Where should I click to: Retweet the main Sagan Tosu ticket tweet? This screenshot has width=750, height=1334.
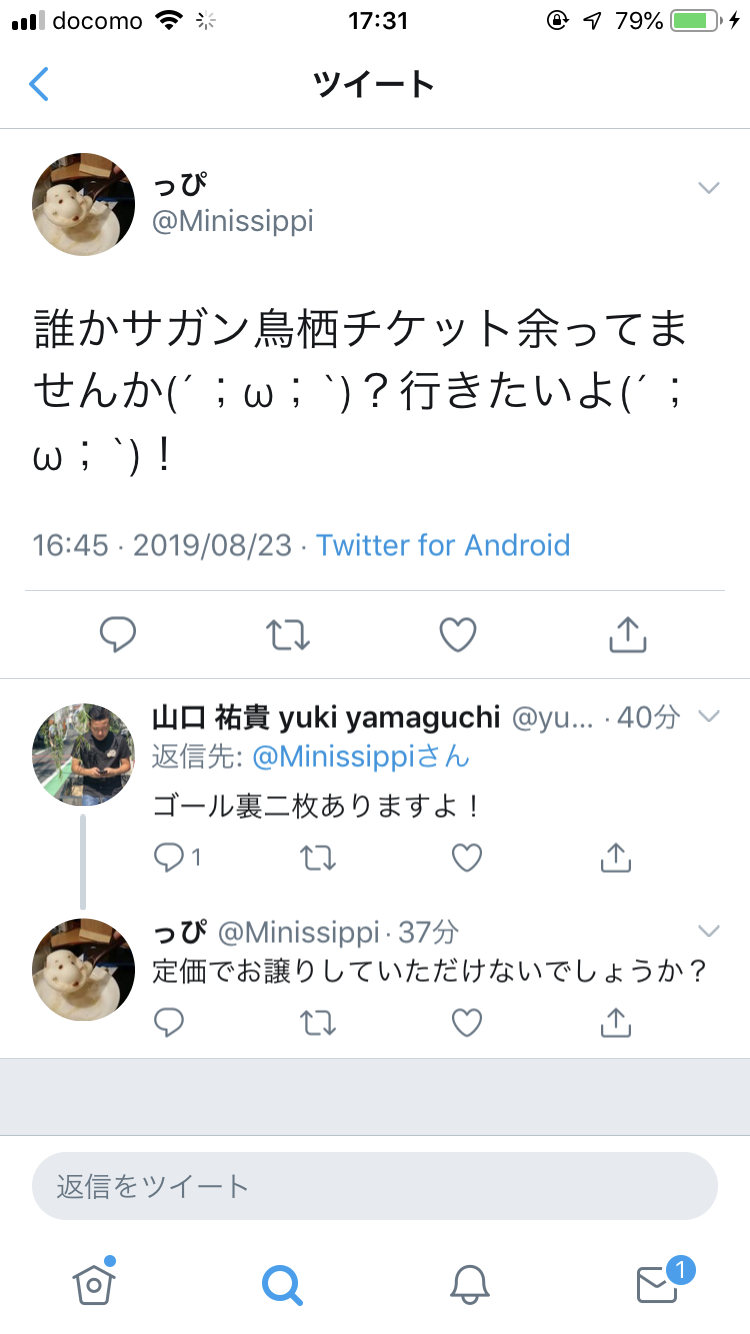tap(288, 634)
